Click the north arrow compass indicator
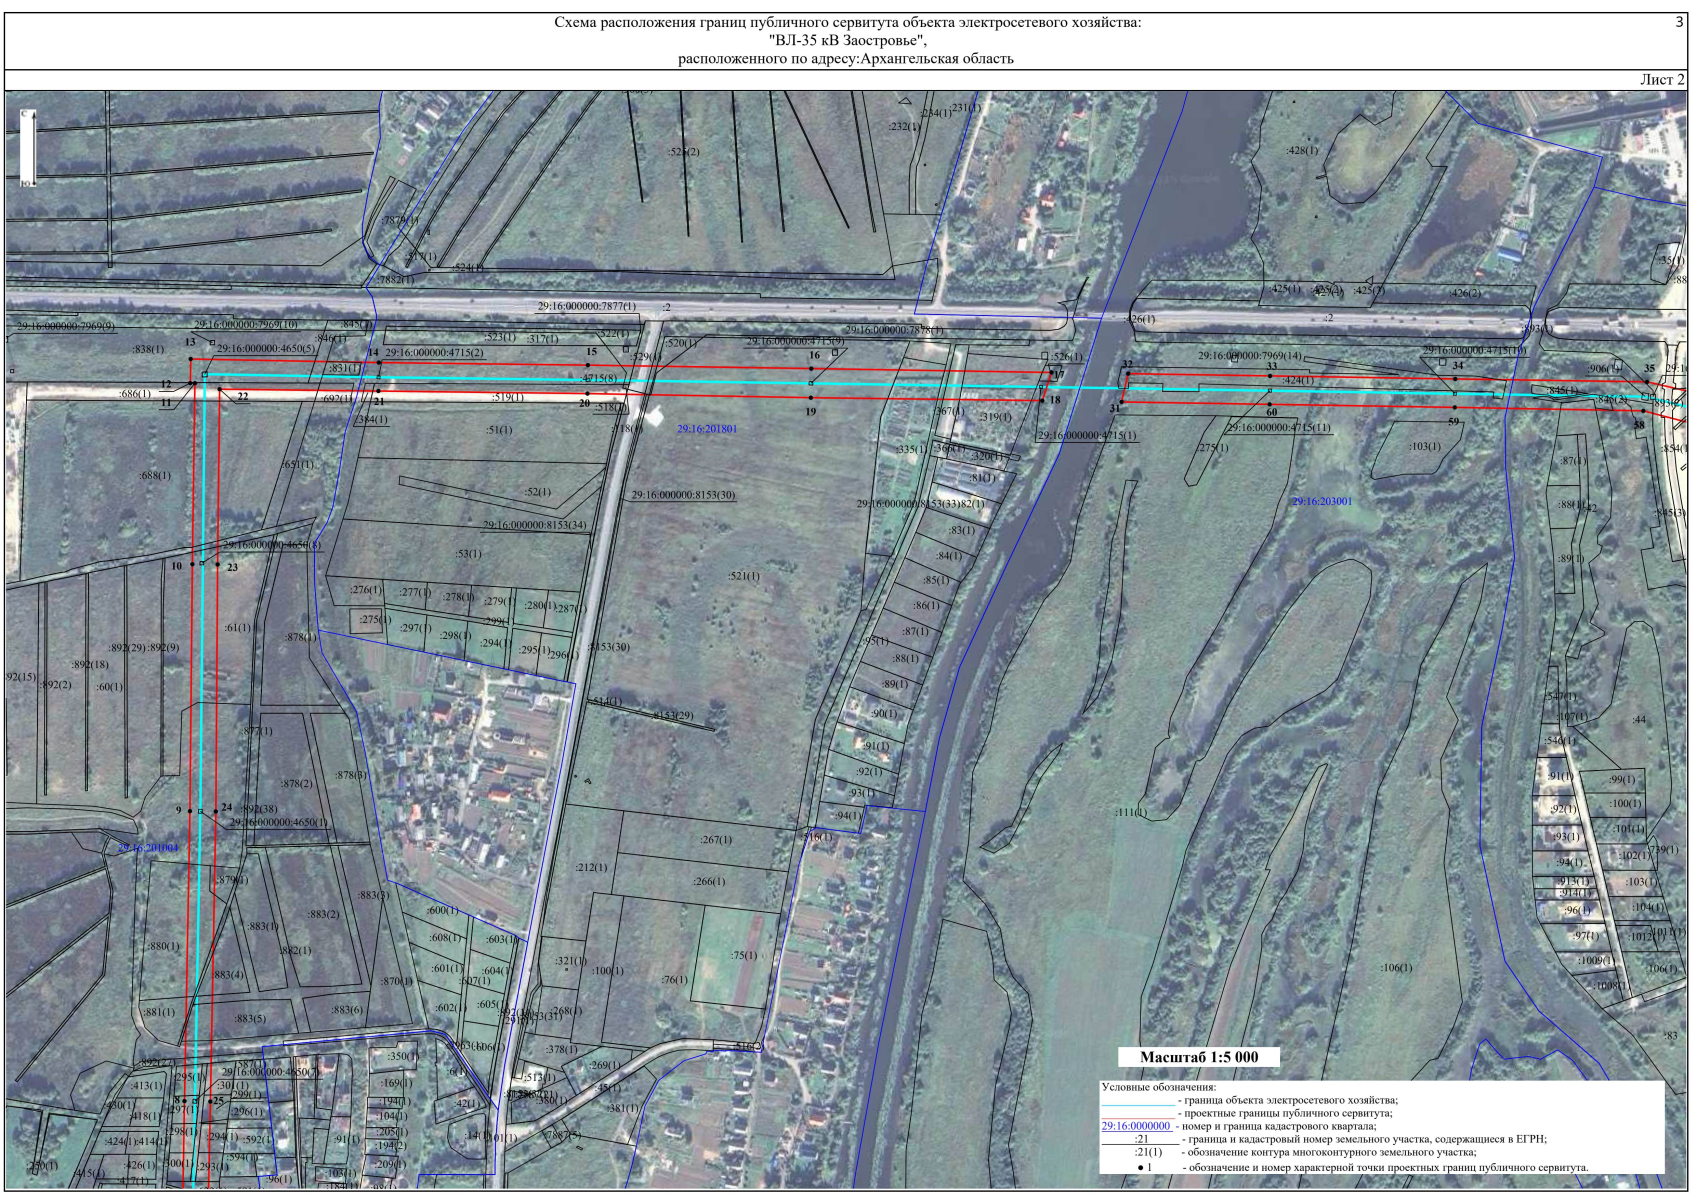The width and height of the screenshot is (1697, 1200). click(26, 147)
